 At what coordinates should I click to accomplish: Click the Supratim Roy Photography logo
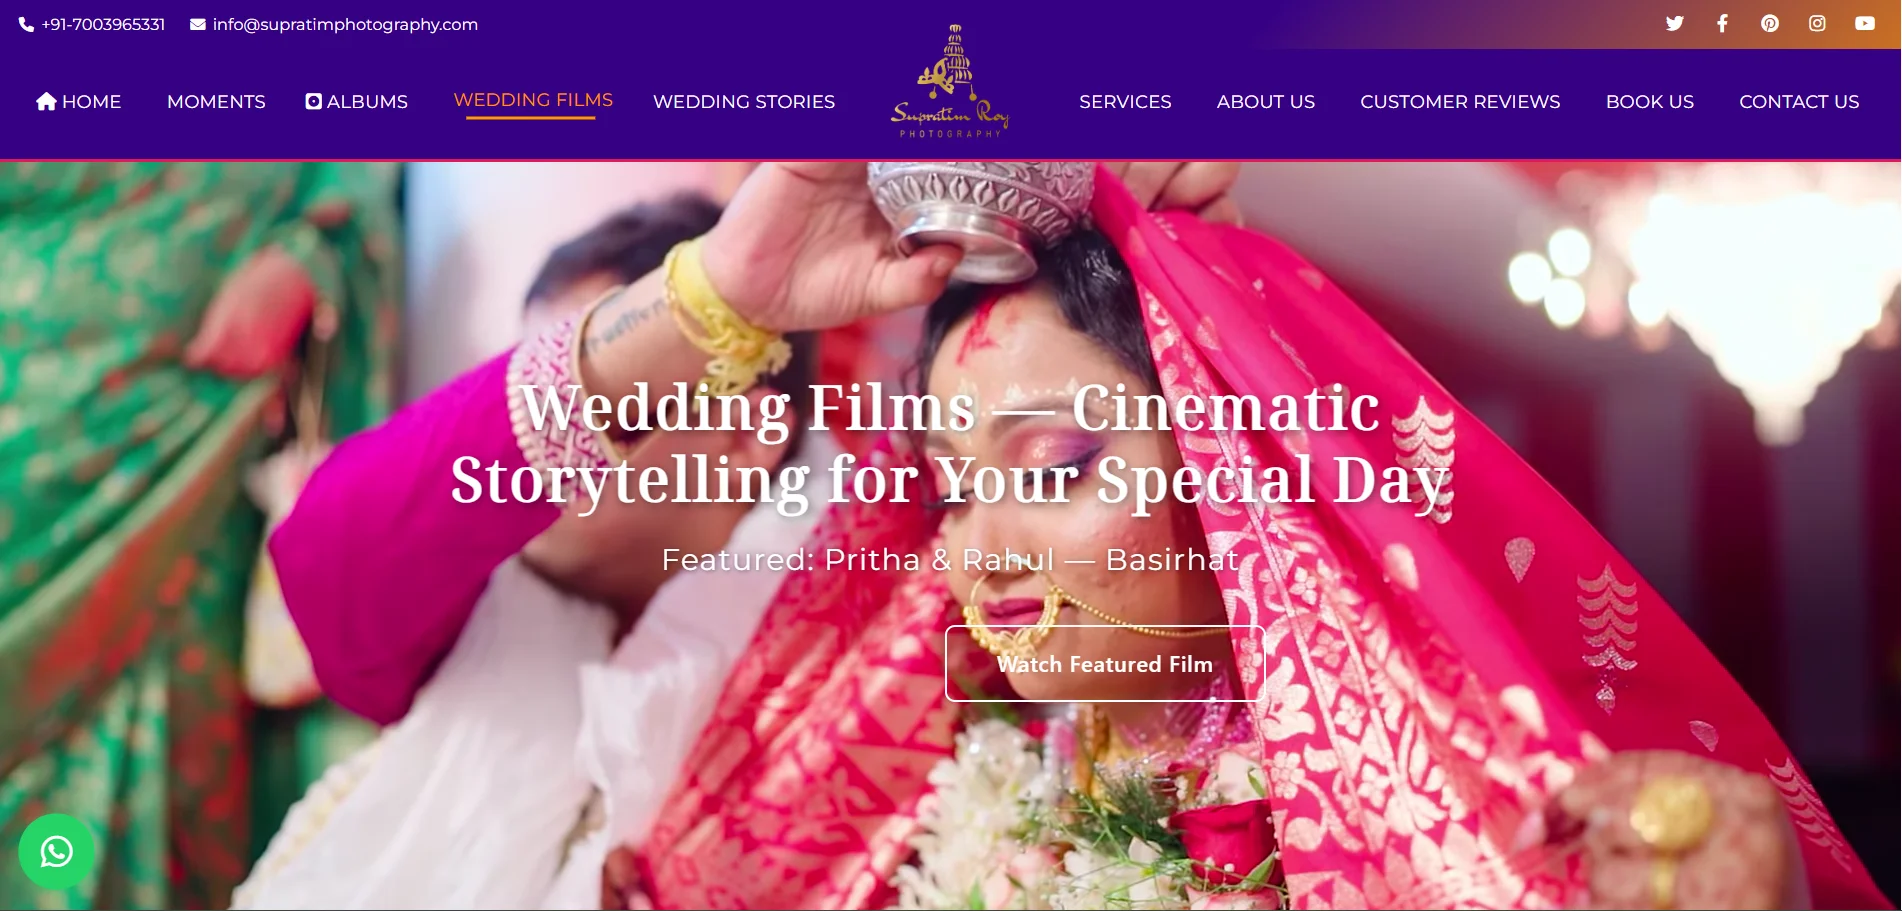(x=950, y=81)
